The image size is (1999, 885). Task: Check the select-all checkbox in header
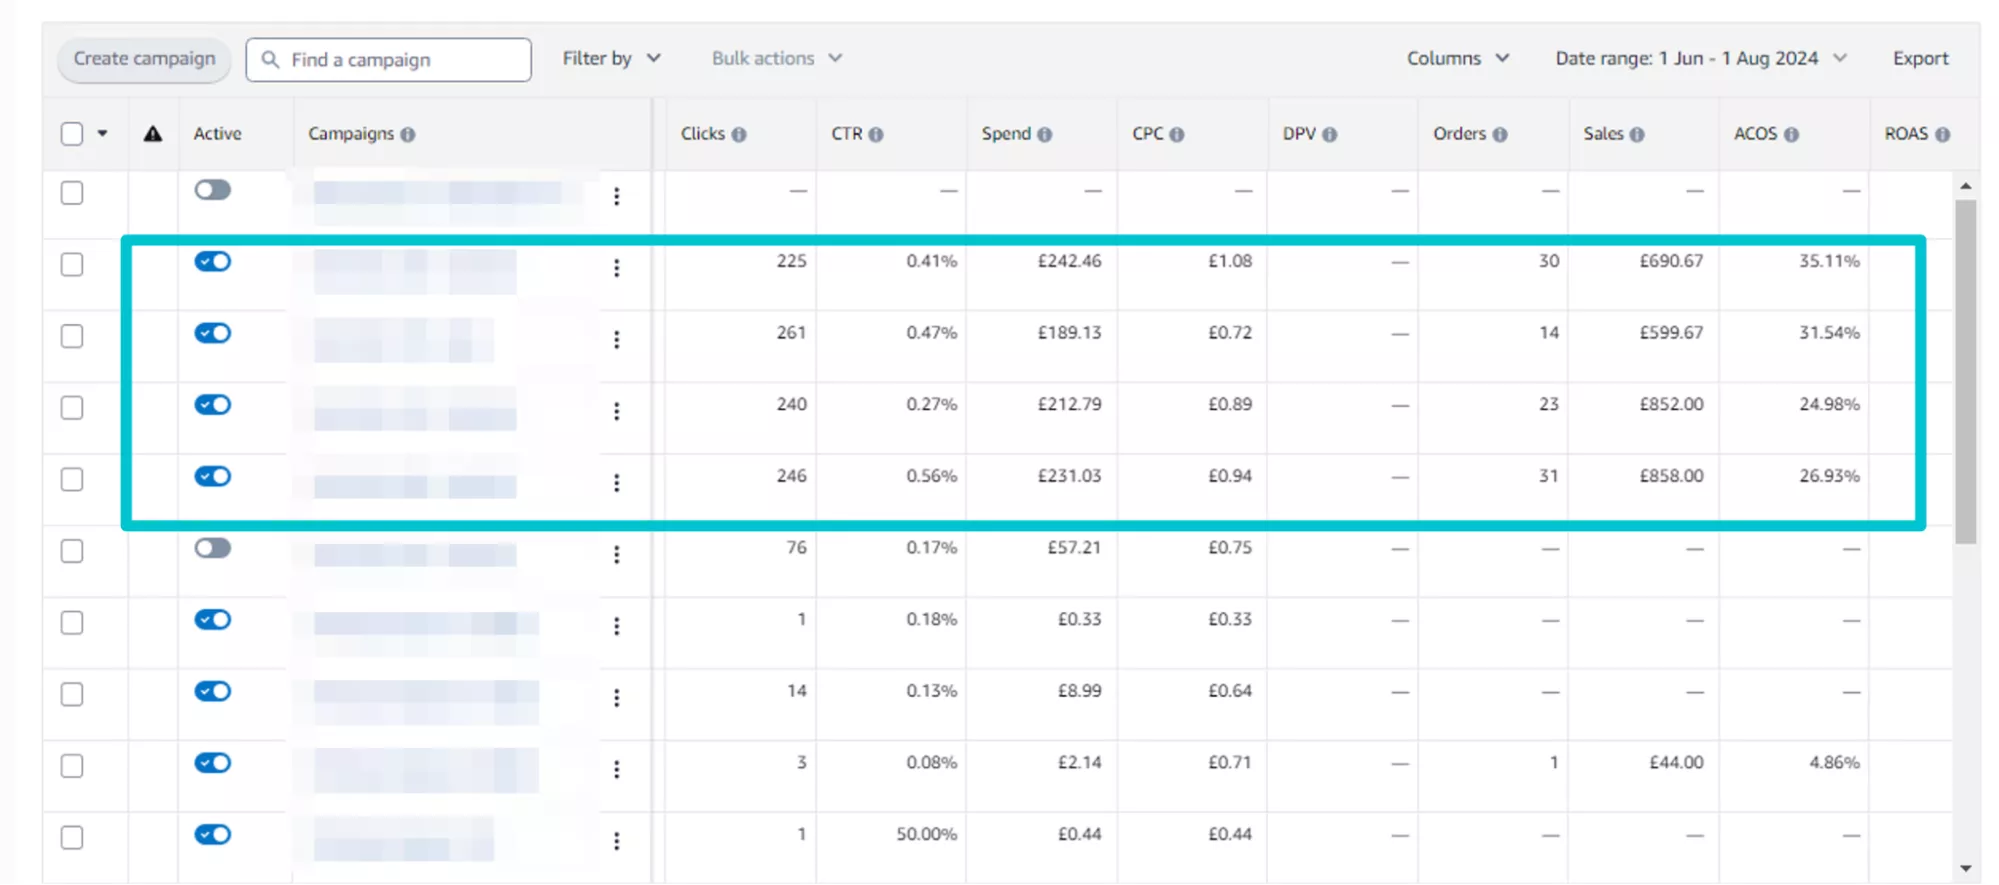click(72, 134)
